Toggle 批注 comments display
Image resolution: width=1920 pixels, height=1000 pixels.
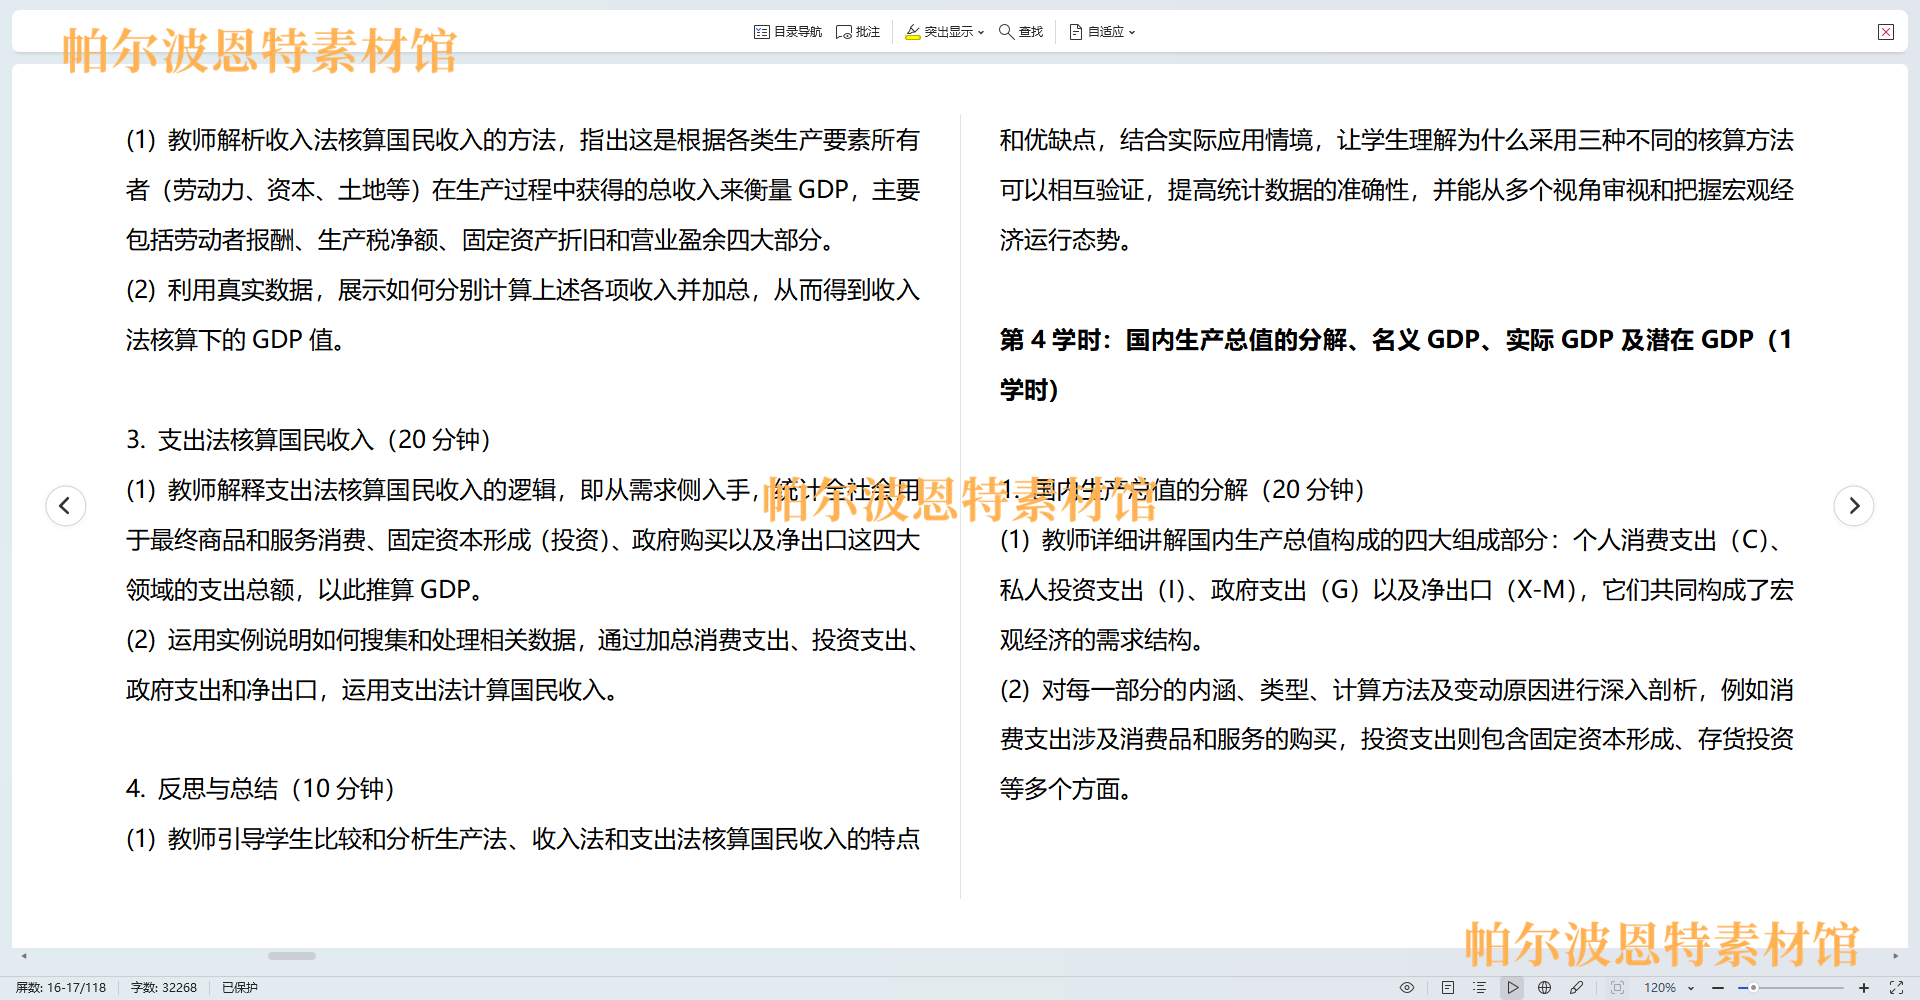pos(858,32)
